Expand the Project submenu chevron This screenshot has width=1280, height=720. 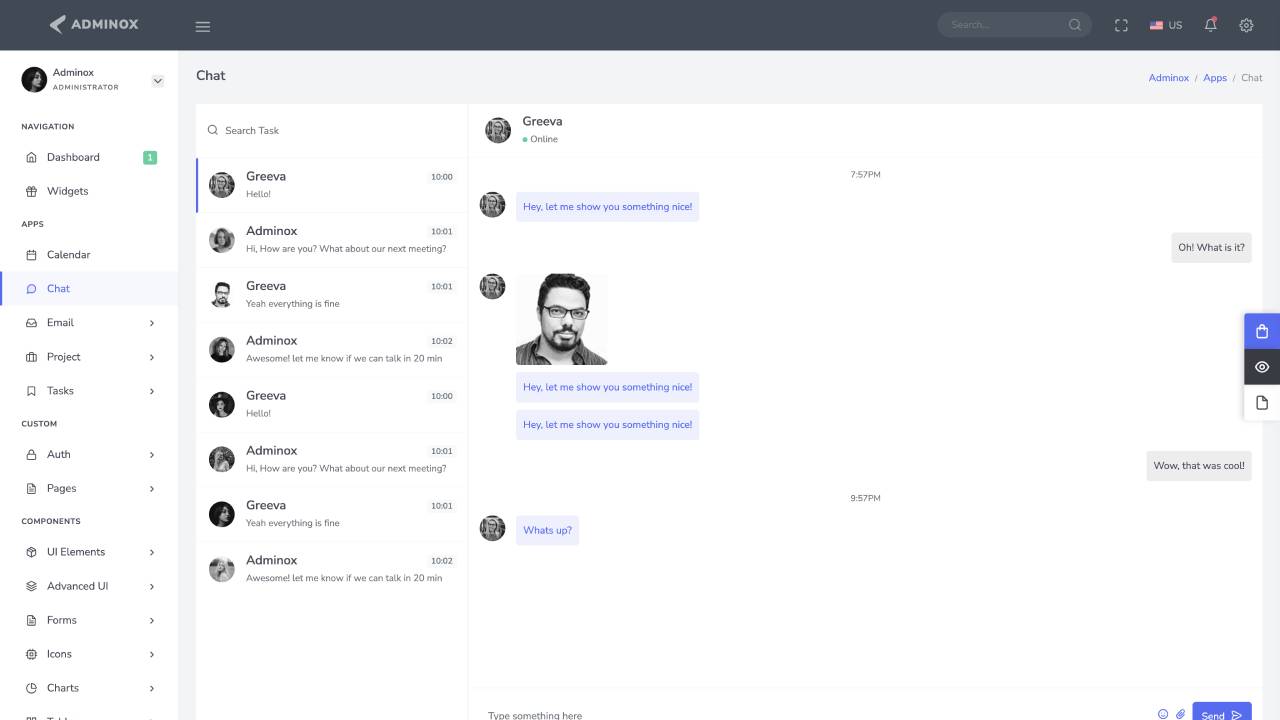point(152,357)
